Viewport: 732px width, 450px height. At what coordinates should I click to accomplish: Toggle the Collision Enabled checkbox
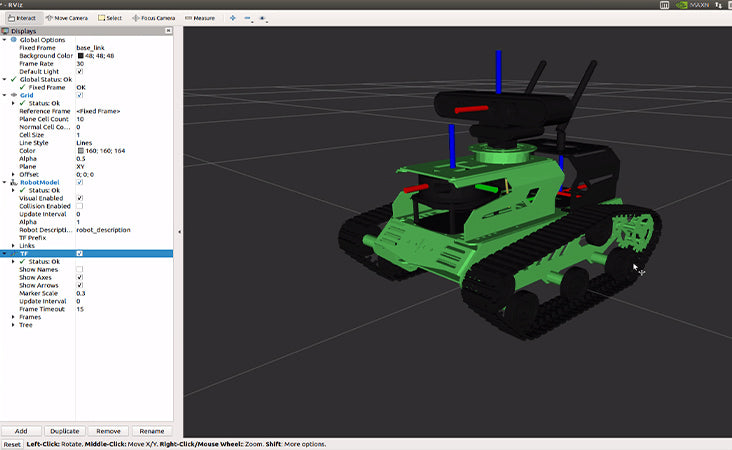80,206
